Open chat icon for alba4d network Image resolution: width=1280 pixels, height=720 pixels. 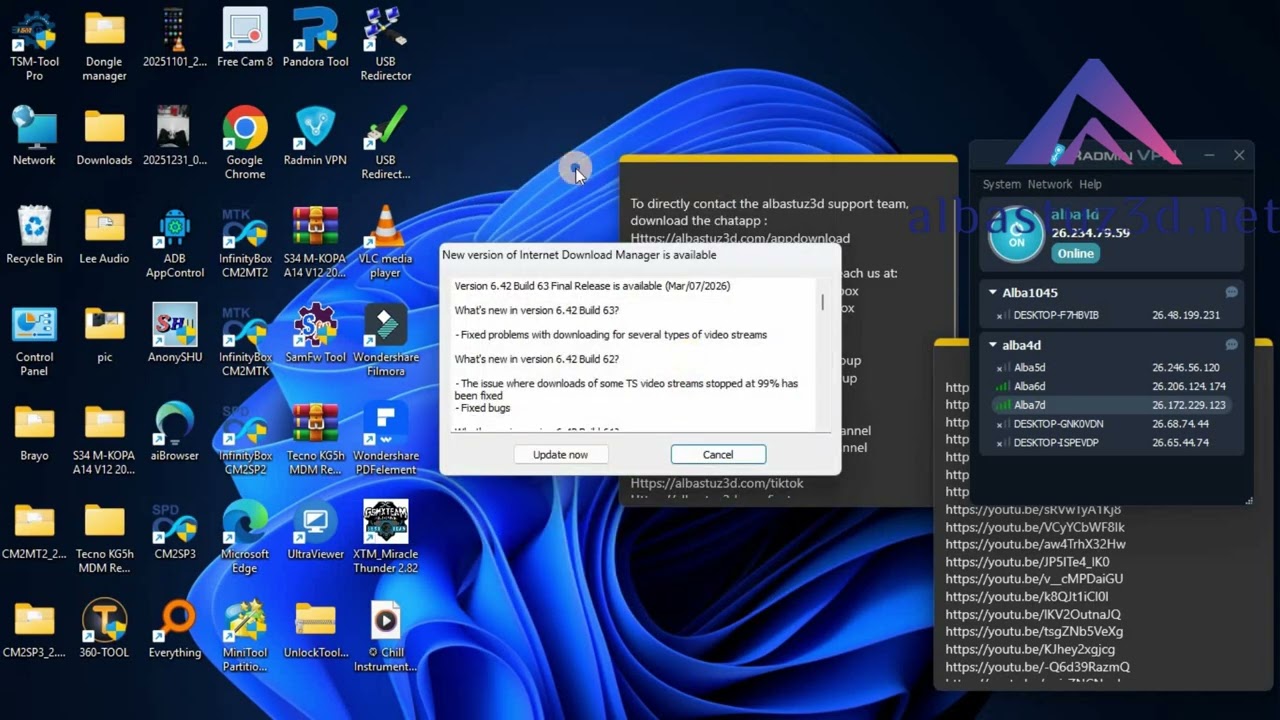click(1232, 345)
